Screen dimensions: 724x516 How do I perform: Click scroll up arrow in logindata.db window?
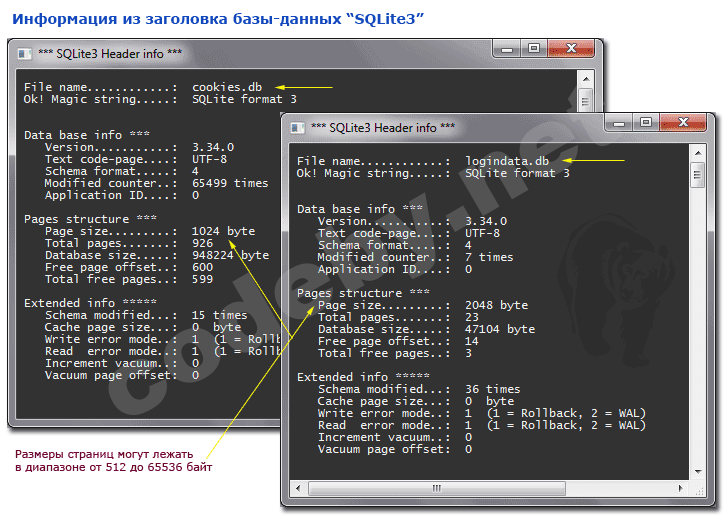click(698, 153)
